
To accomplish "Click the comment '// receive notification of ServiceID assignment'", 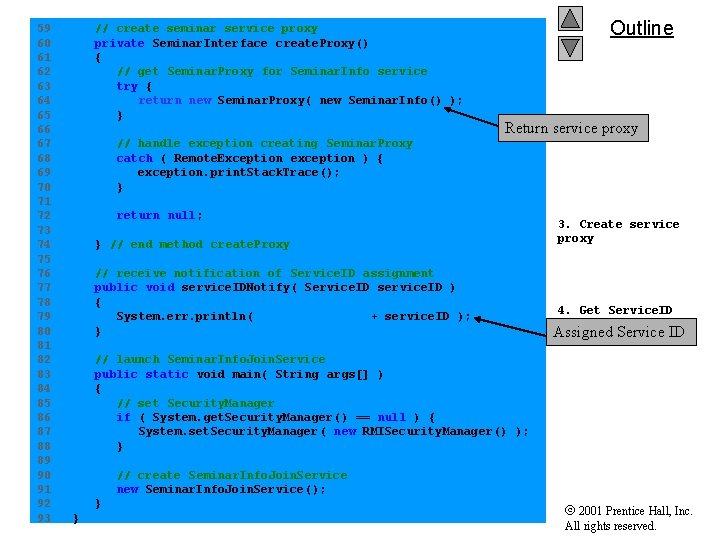I will (x=264, y=273).
